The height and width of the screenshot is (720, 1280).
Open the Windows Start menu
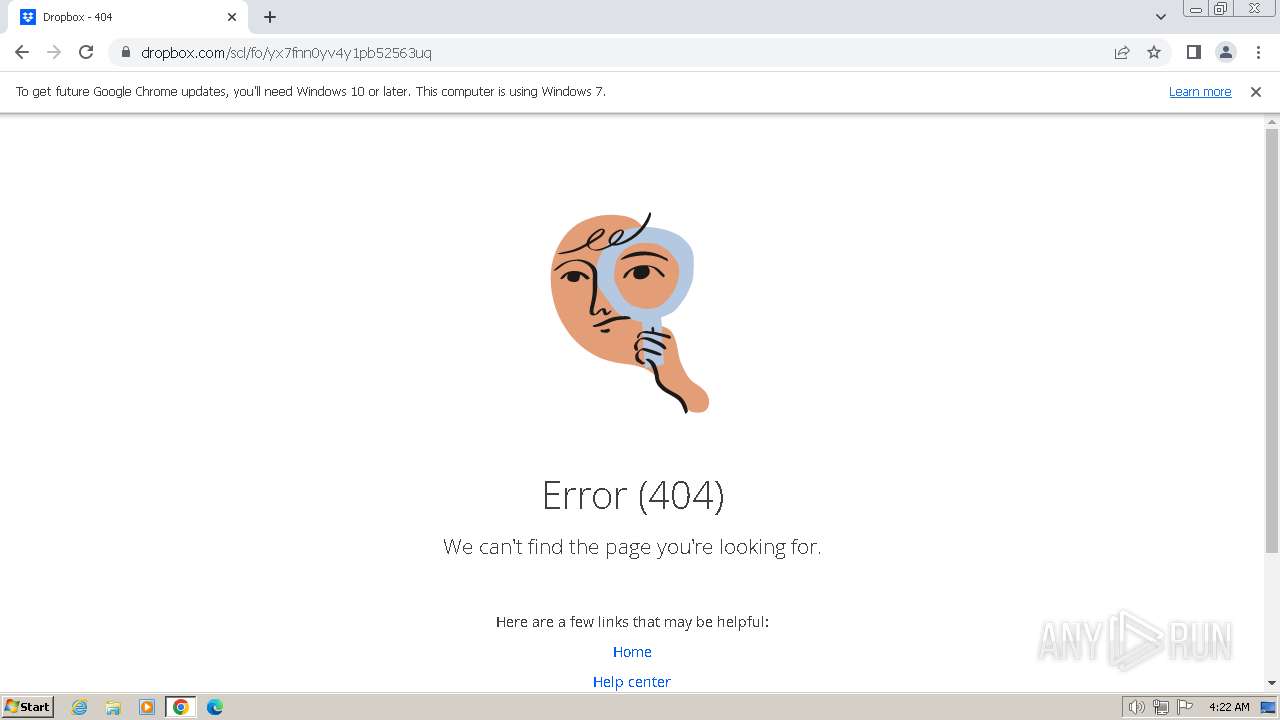28,706
